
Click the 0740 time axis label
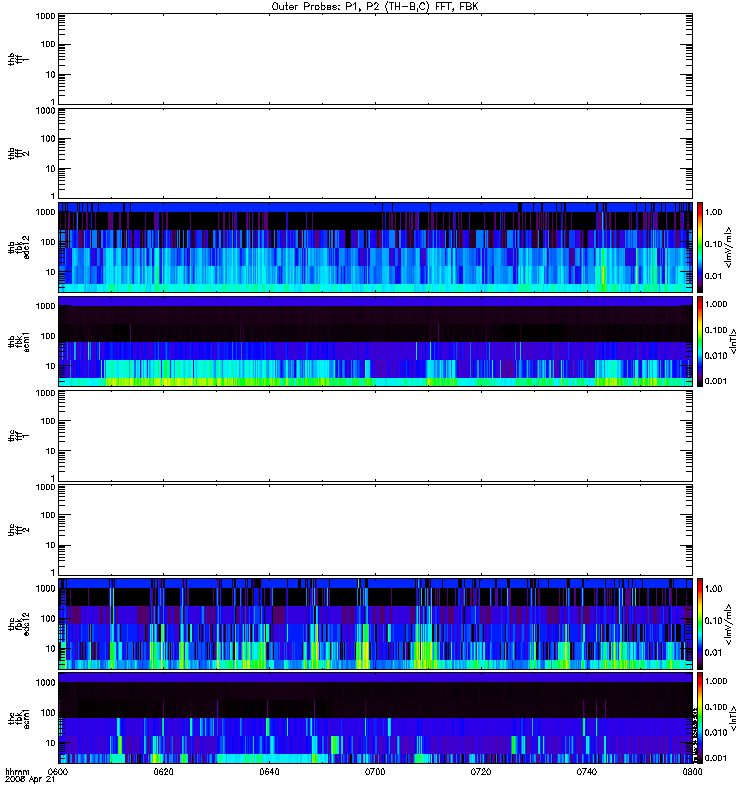pos(587,771)
